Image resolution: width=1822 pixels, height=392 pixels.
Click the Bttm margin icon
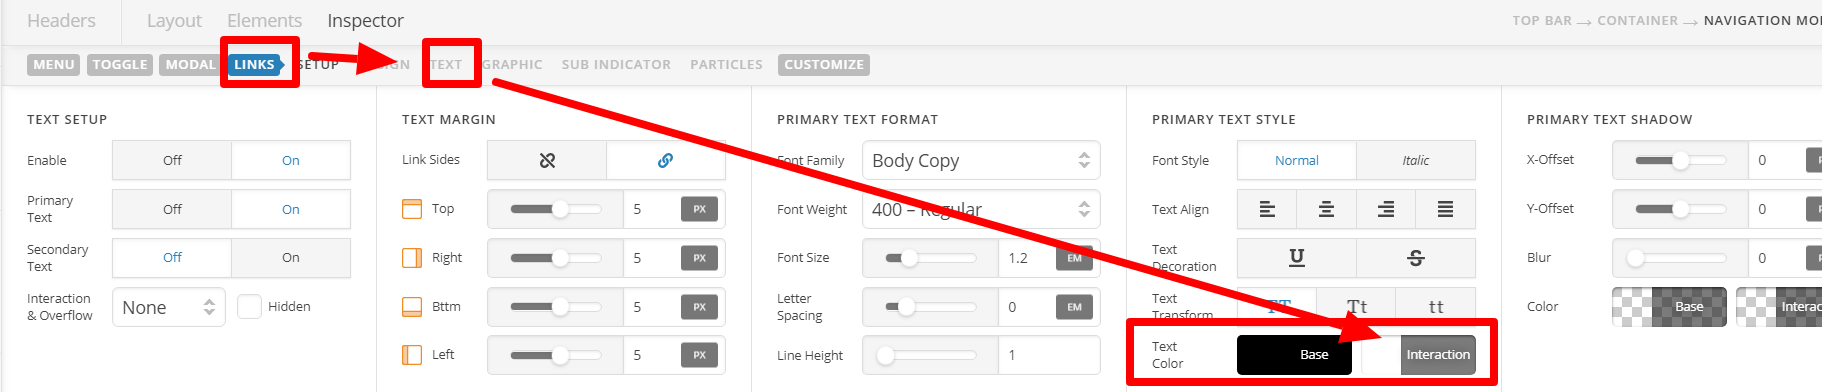pos(412,307)
